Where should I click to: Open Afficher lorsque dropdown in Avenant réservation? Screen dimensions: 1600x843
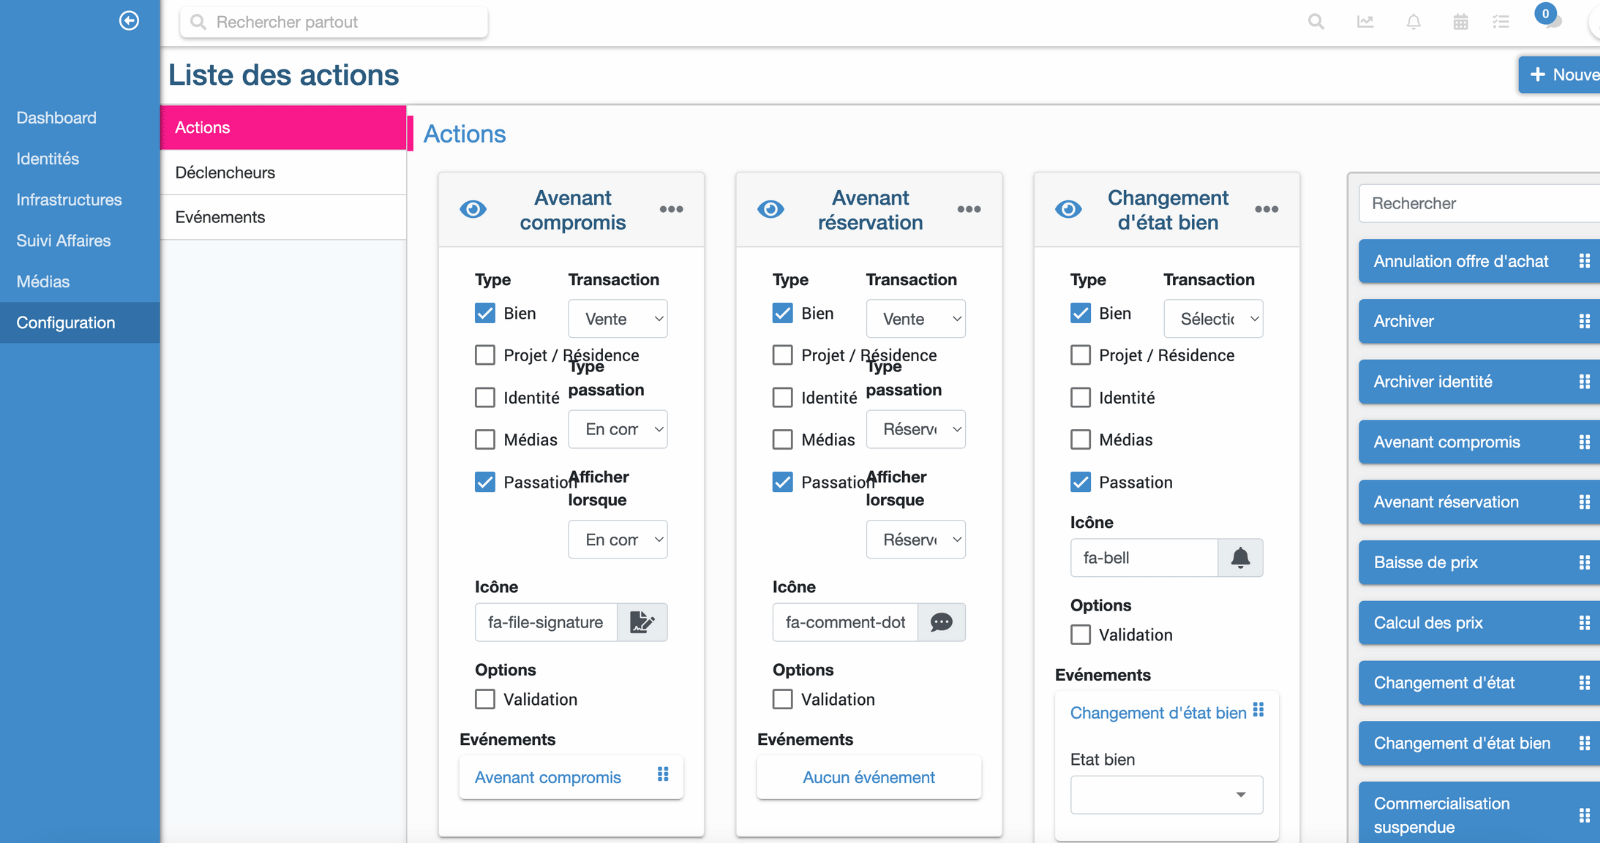point(916,539)
